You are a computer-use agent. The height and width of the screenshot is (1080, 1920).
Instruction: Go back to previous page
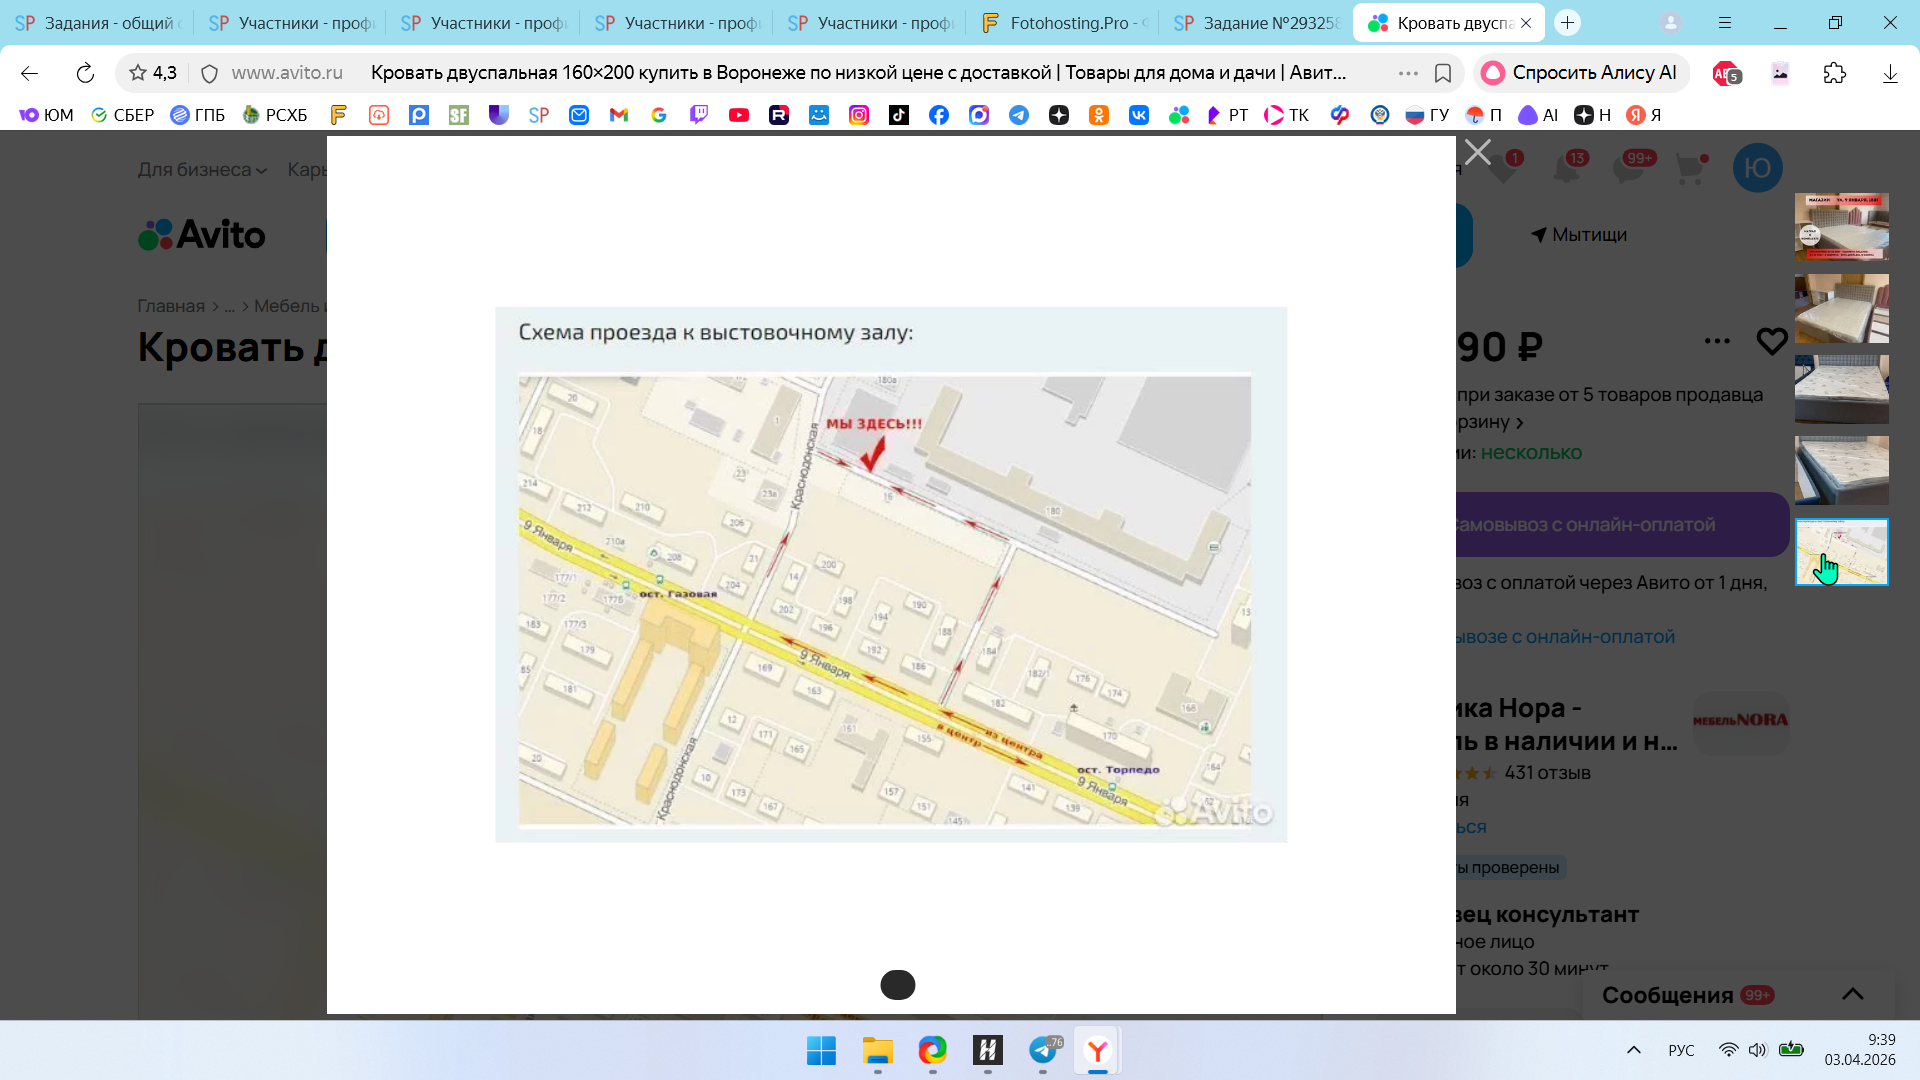(29, 73)
